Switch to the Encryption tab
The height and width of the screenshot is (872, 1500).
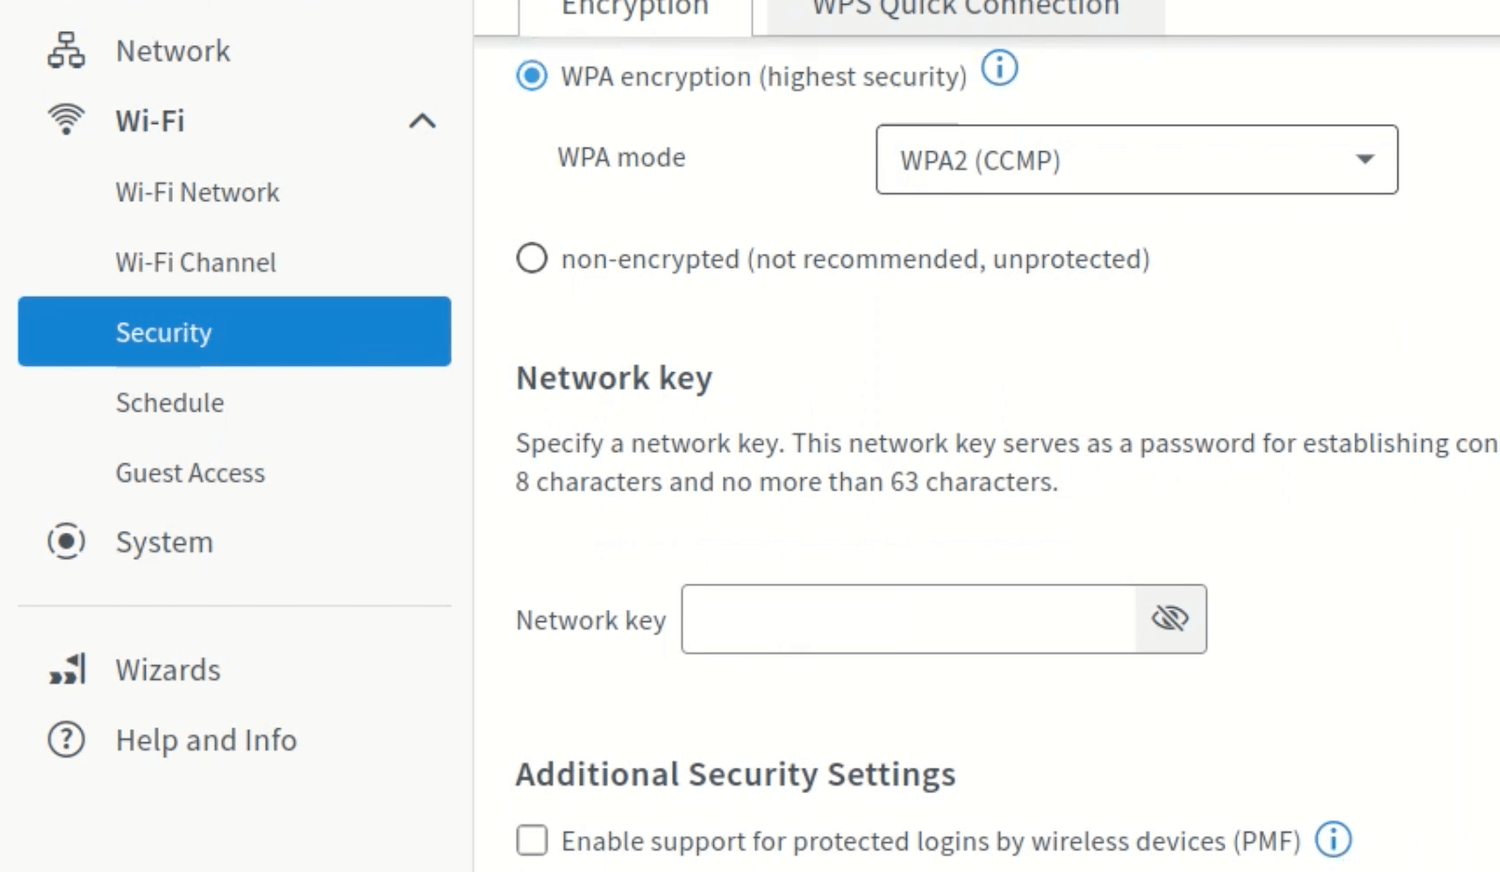click(635, 10)
